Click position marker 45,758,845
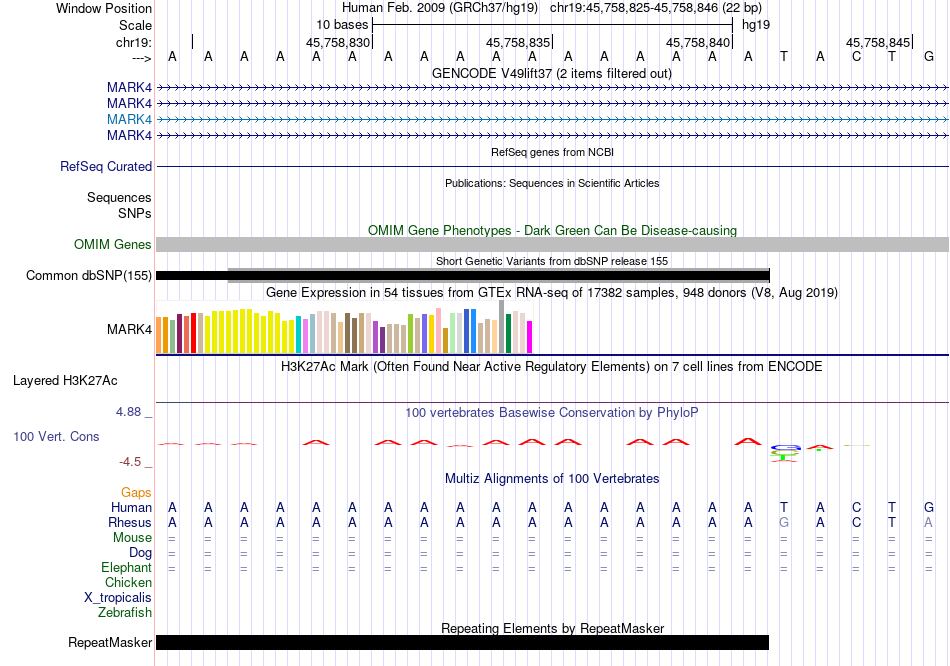 [x=877, y=42]
